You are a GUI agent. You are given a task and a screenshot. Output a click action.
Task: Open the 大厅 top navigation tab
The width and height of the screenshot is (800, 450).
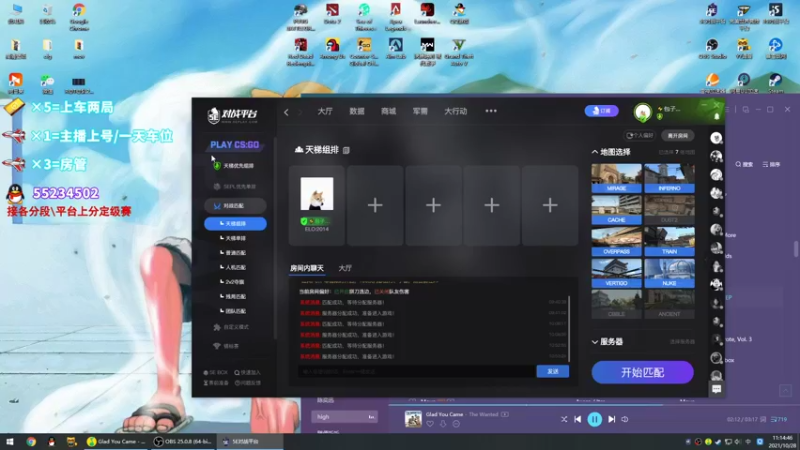coord(325,111)
